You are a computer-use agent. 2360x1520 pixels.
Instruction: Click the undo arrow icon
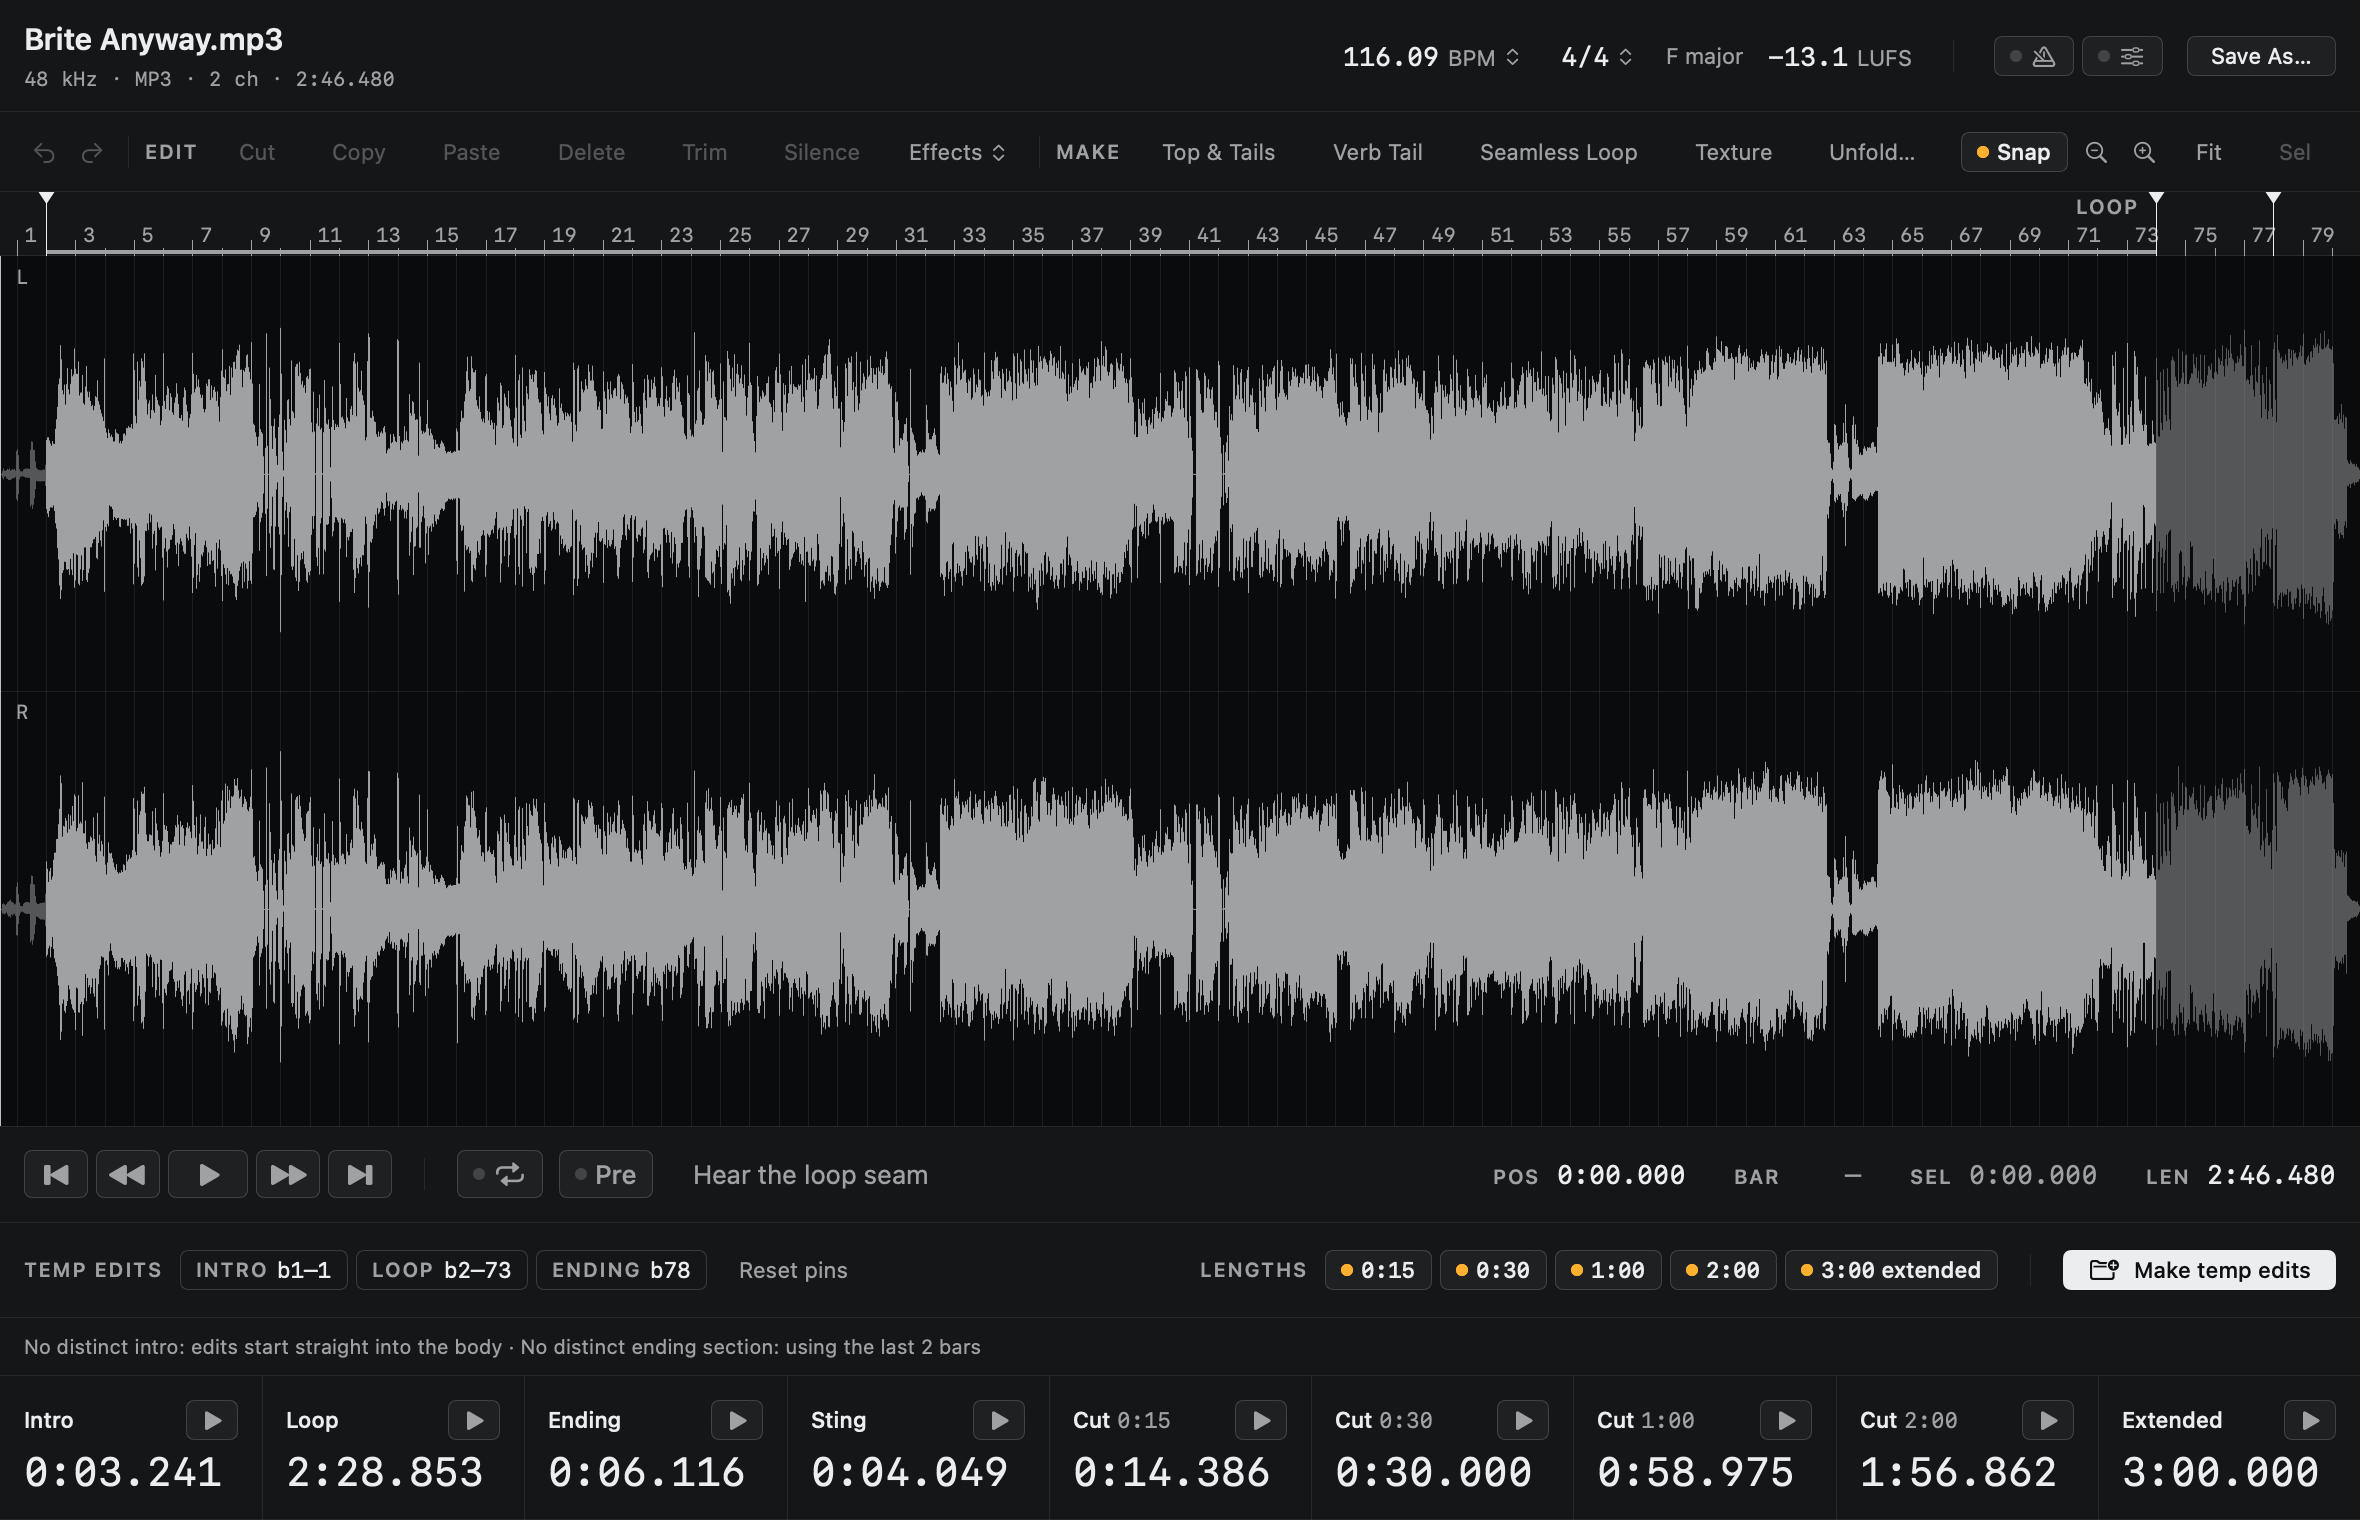(x=44, y=152)
